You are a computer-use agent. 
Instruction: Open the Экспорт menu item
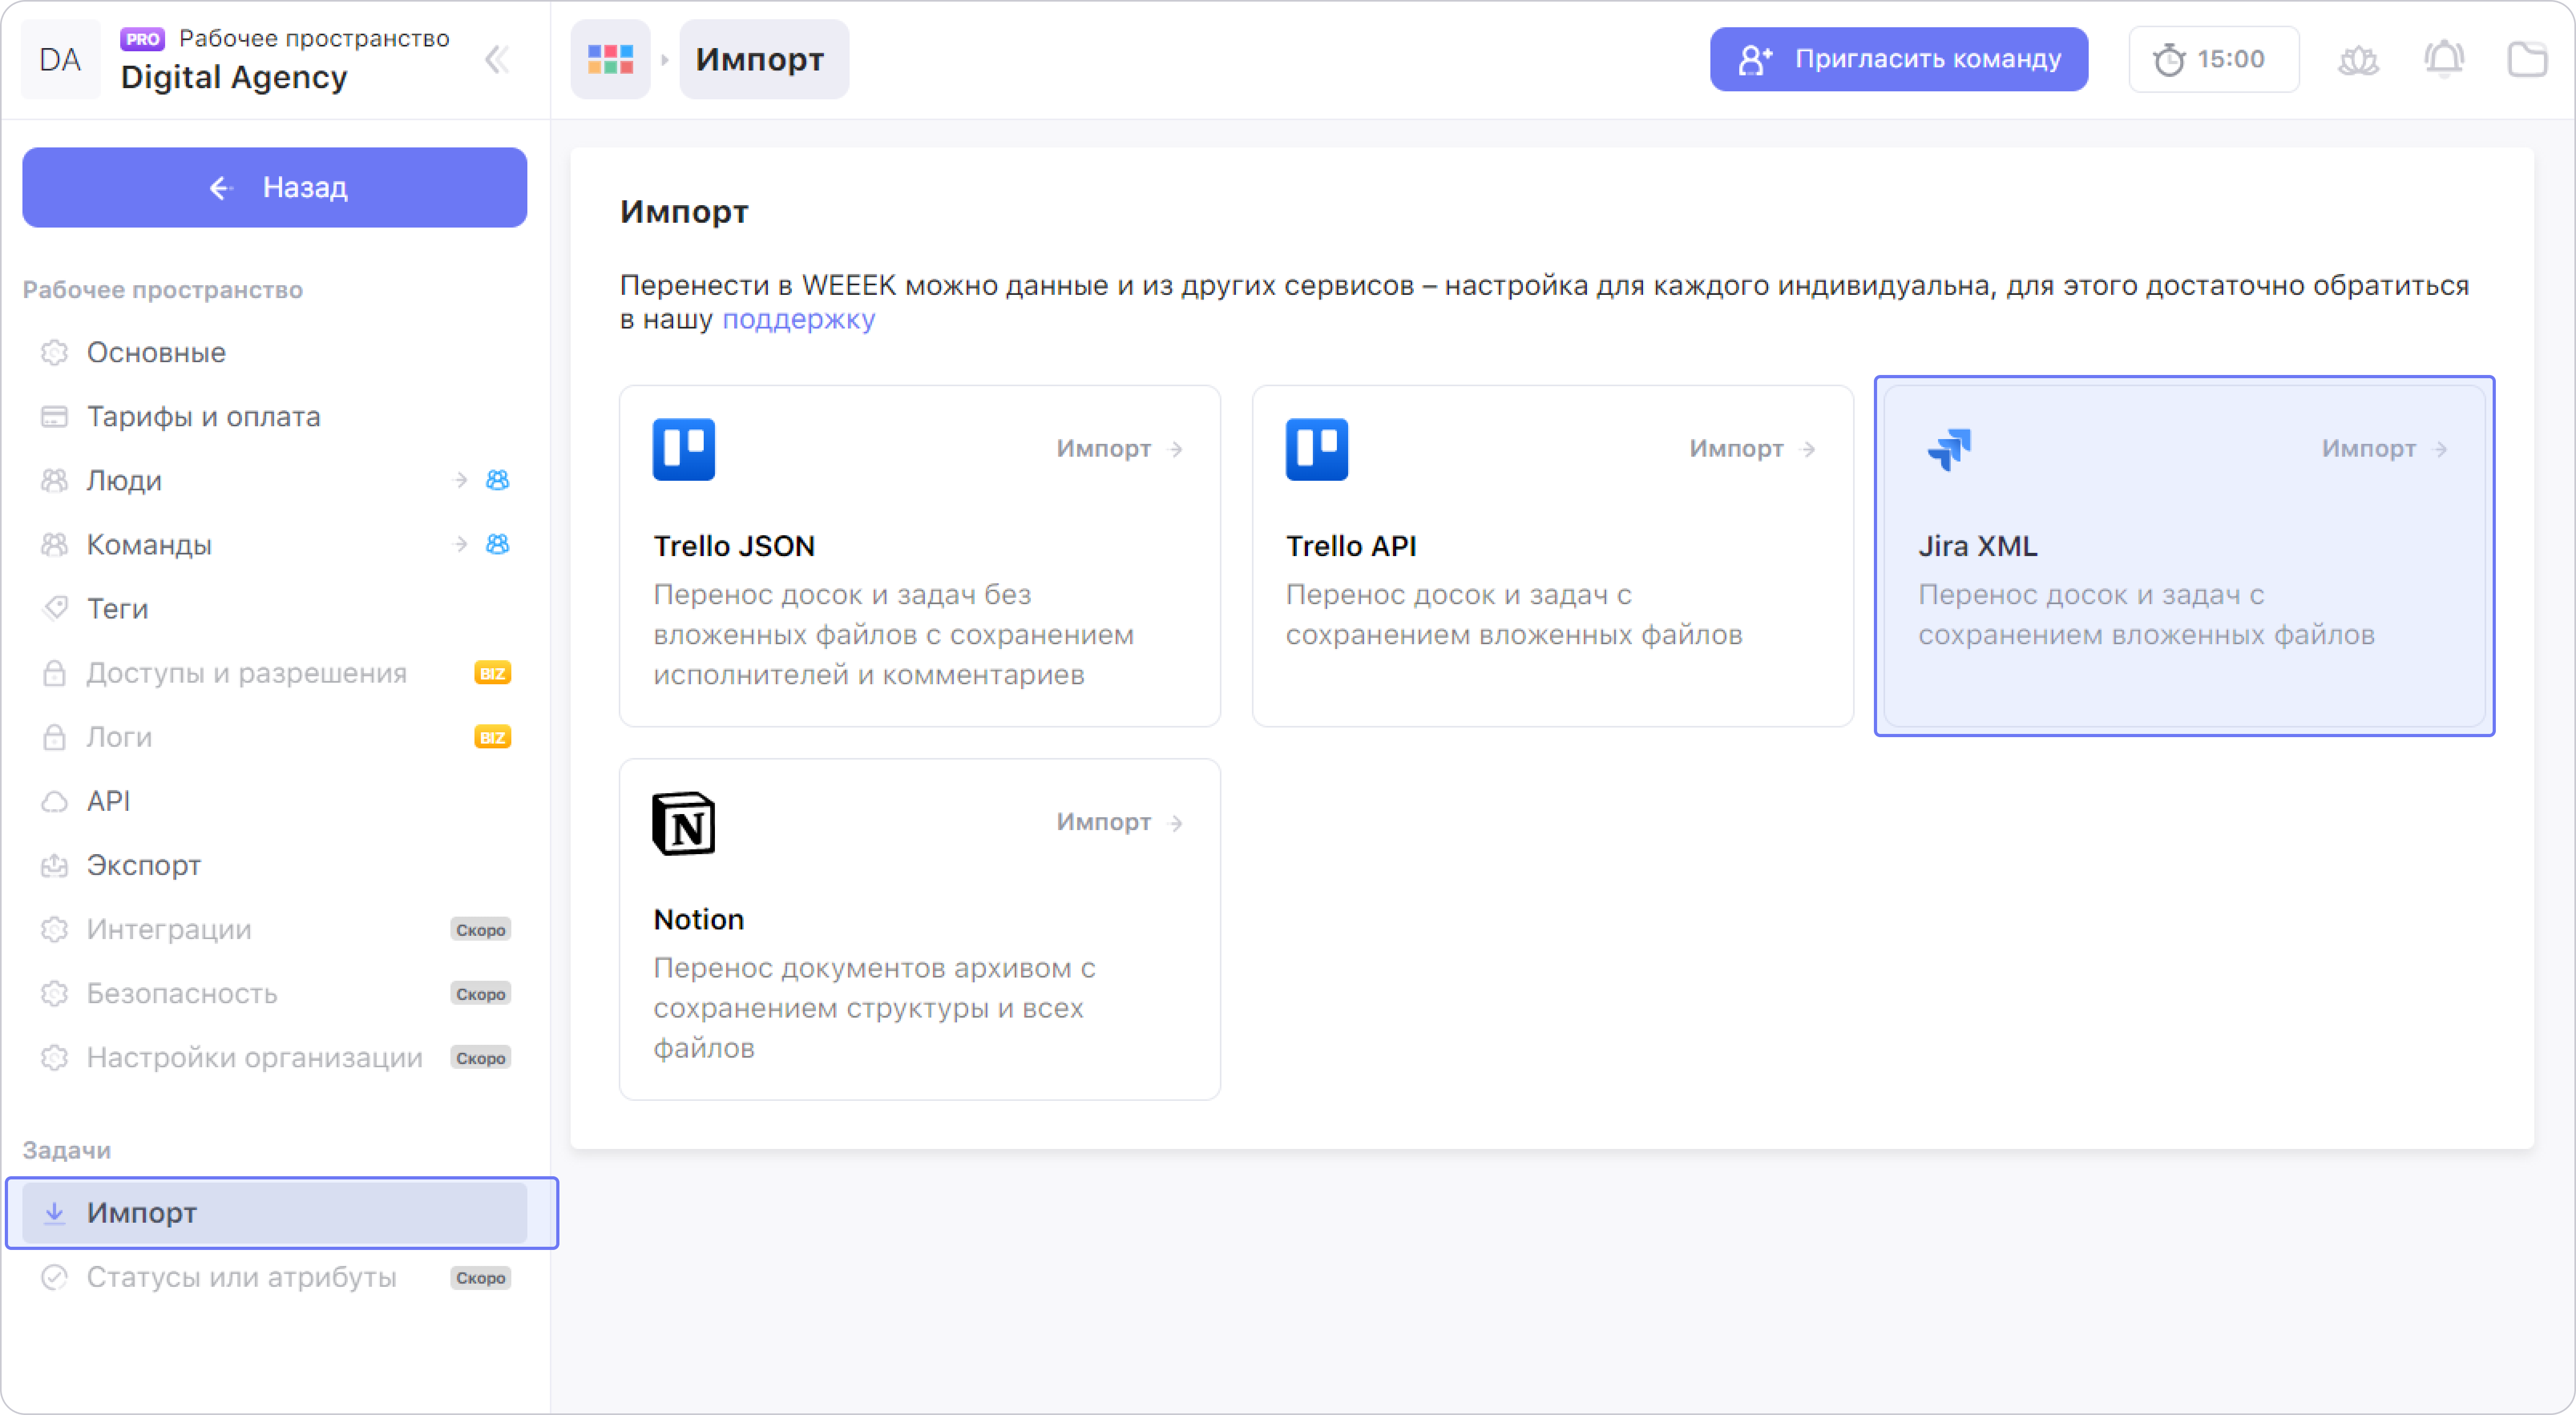(143, 865)
